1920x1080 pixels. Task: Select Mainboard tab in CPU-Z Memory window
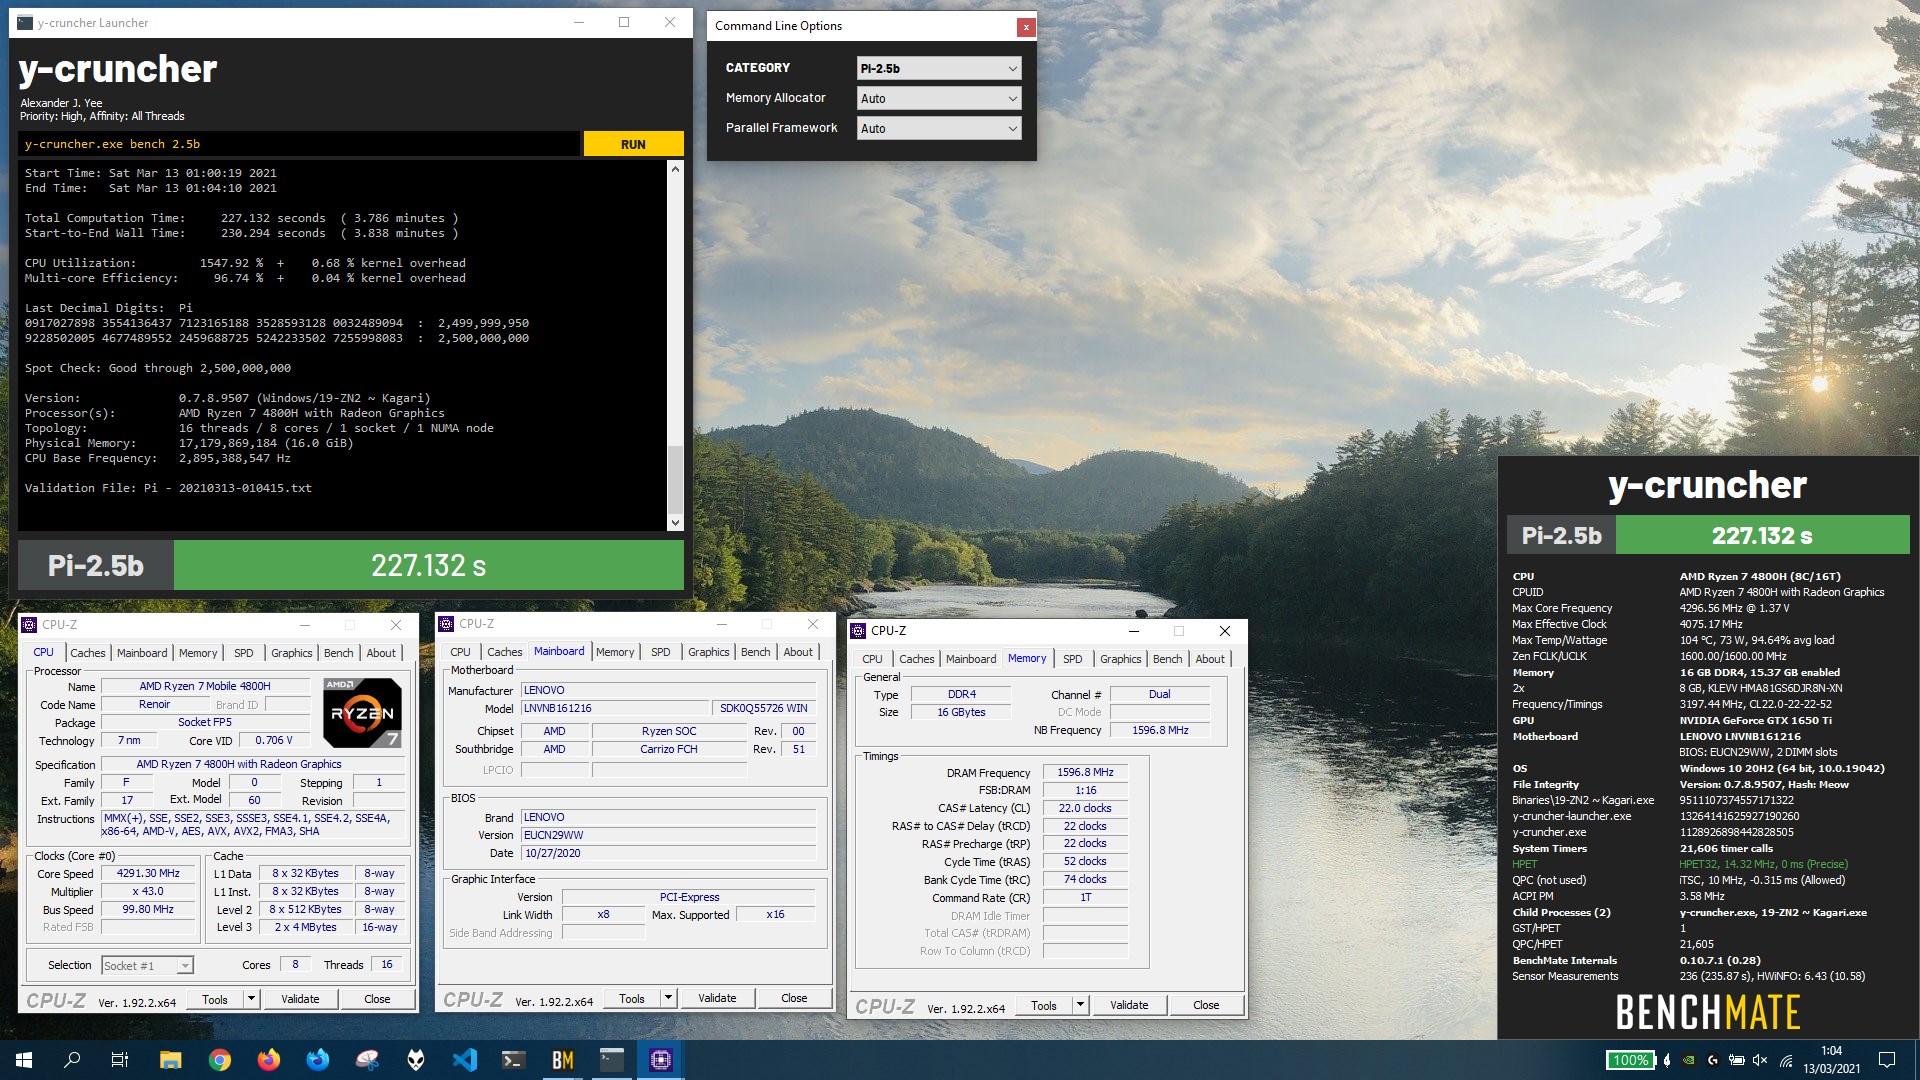[x=971, y=659]
